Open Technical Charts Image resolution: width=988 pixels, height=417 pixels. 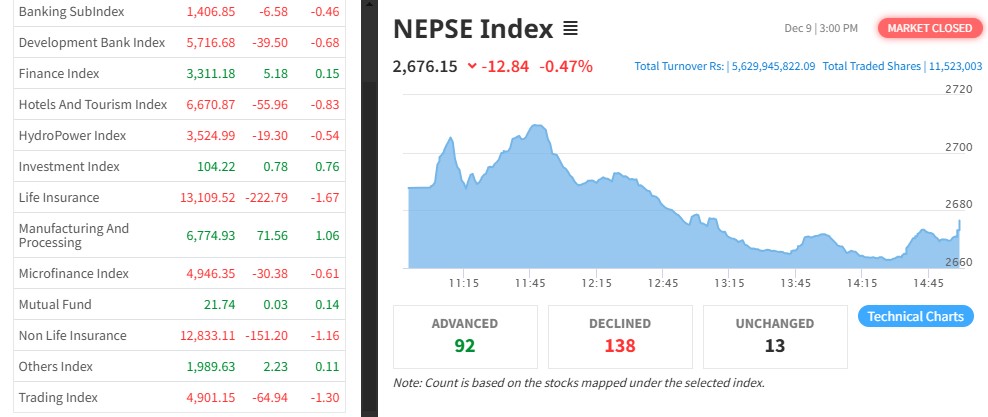pos(915,317)
